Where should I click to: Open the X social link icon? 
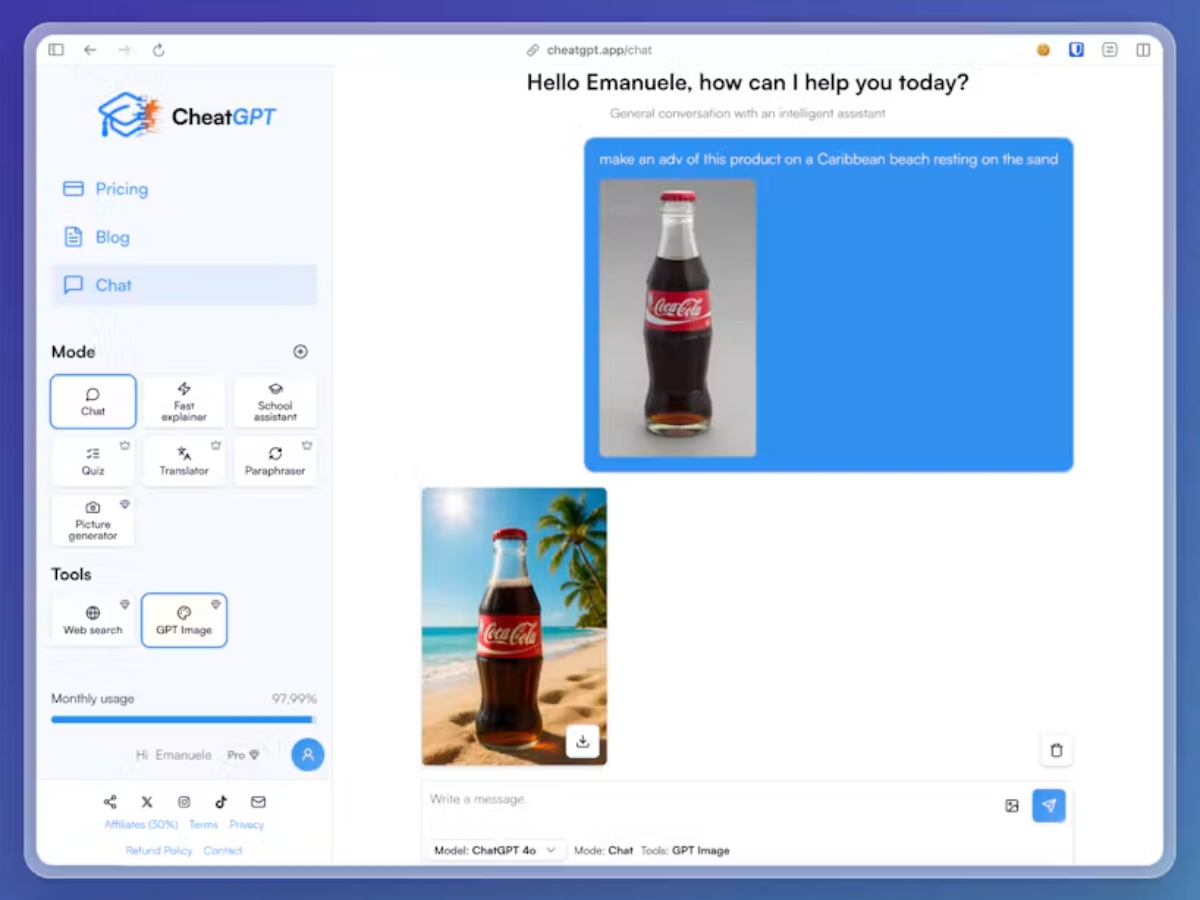click(x=147, y=802)
